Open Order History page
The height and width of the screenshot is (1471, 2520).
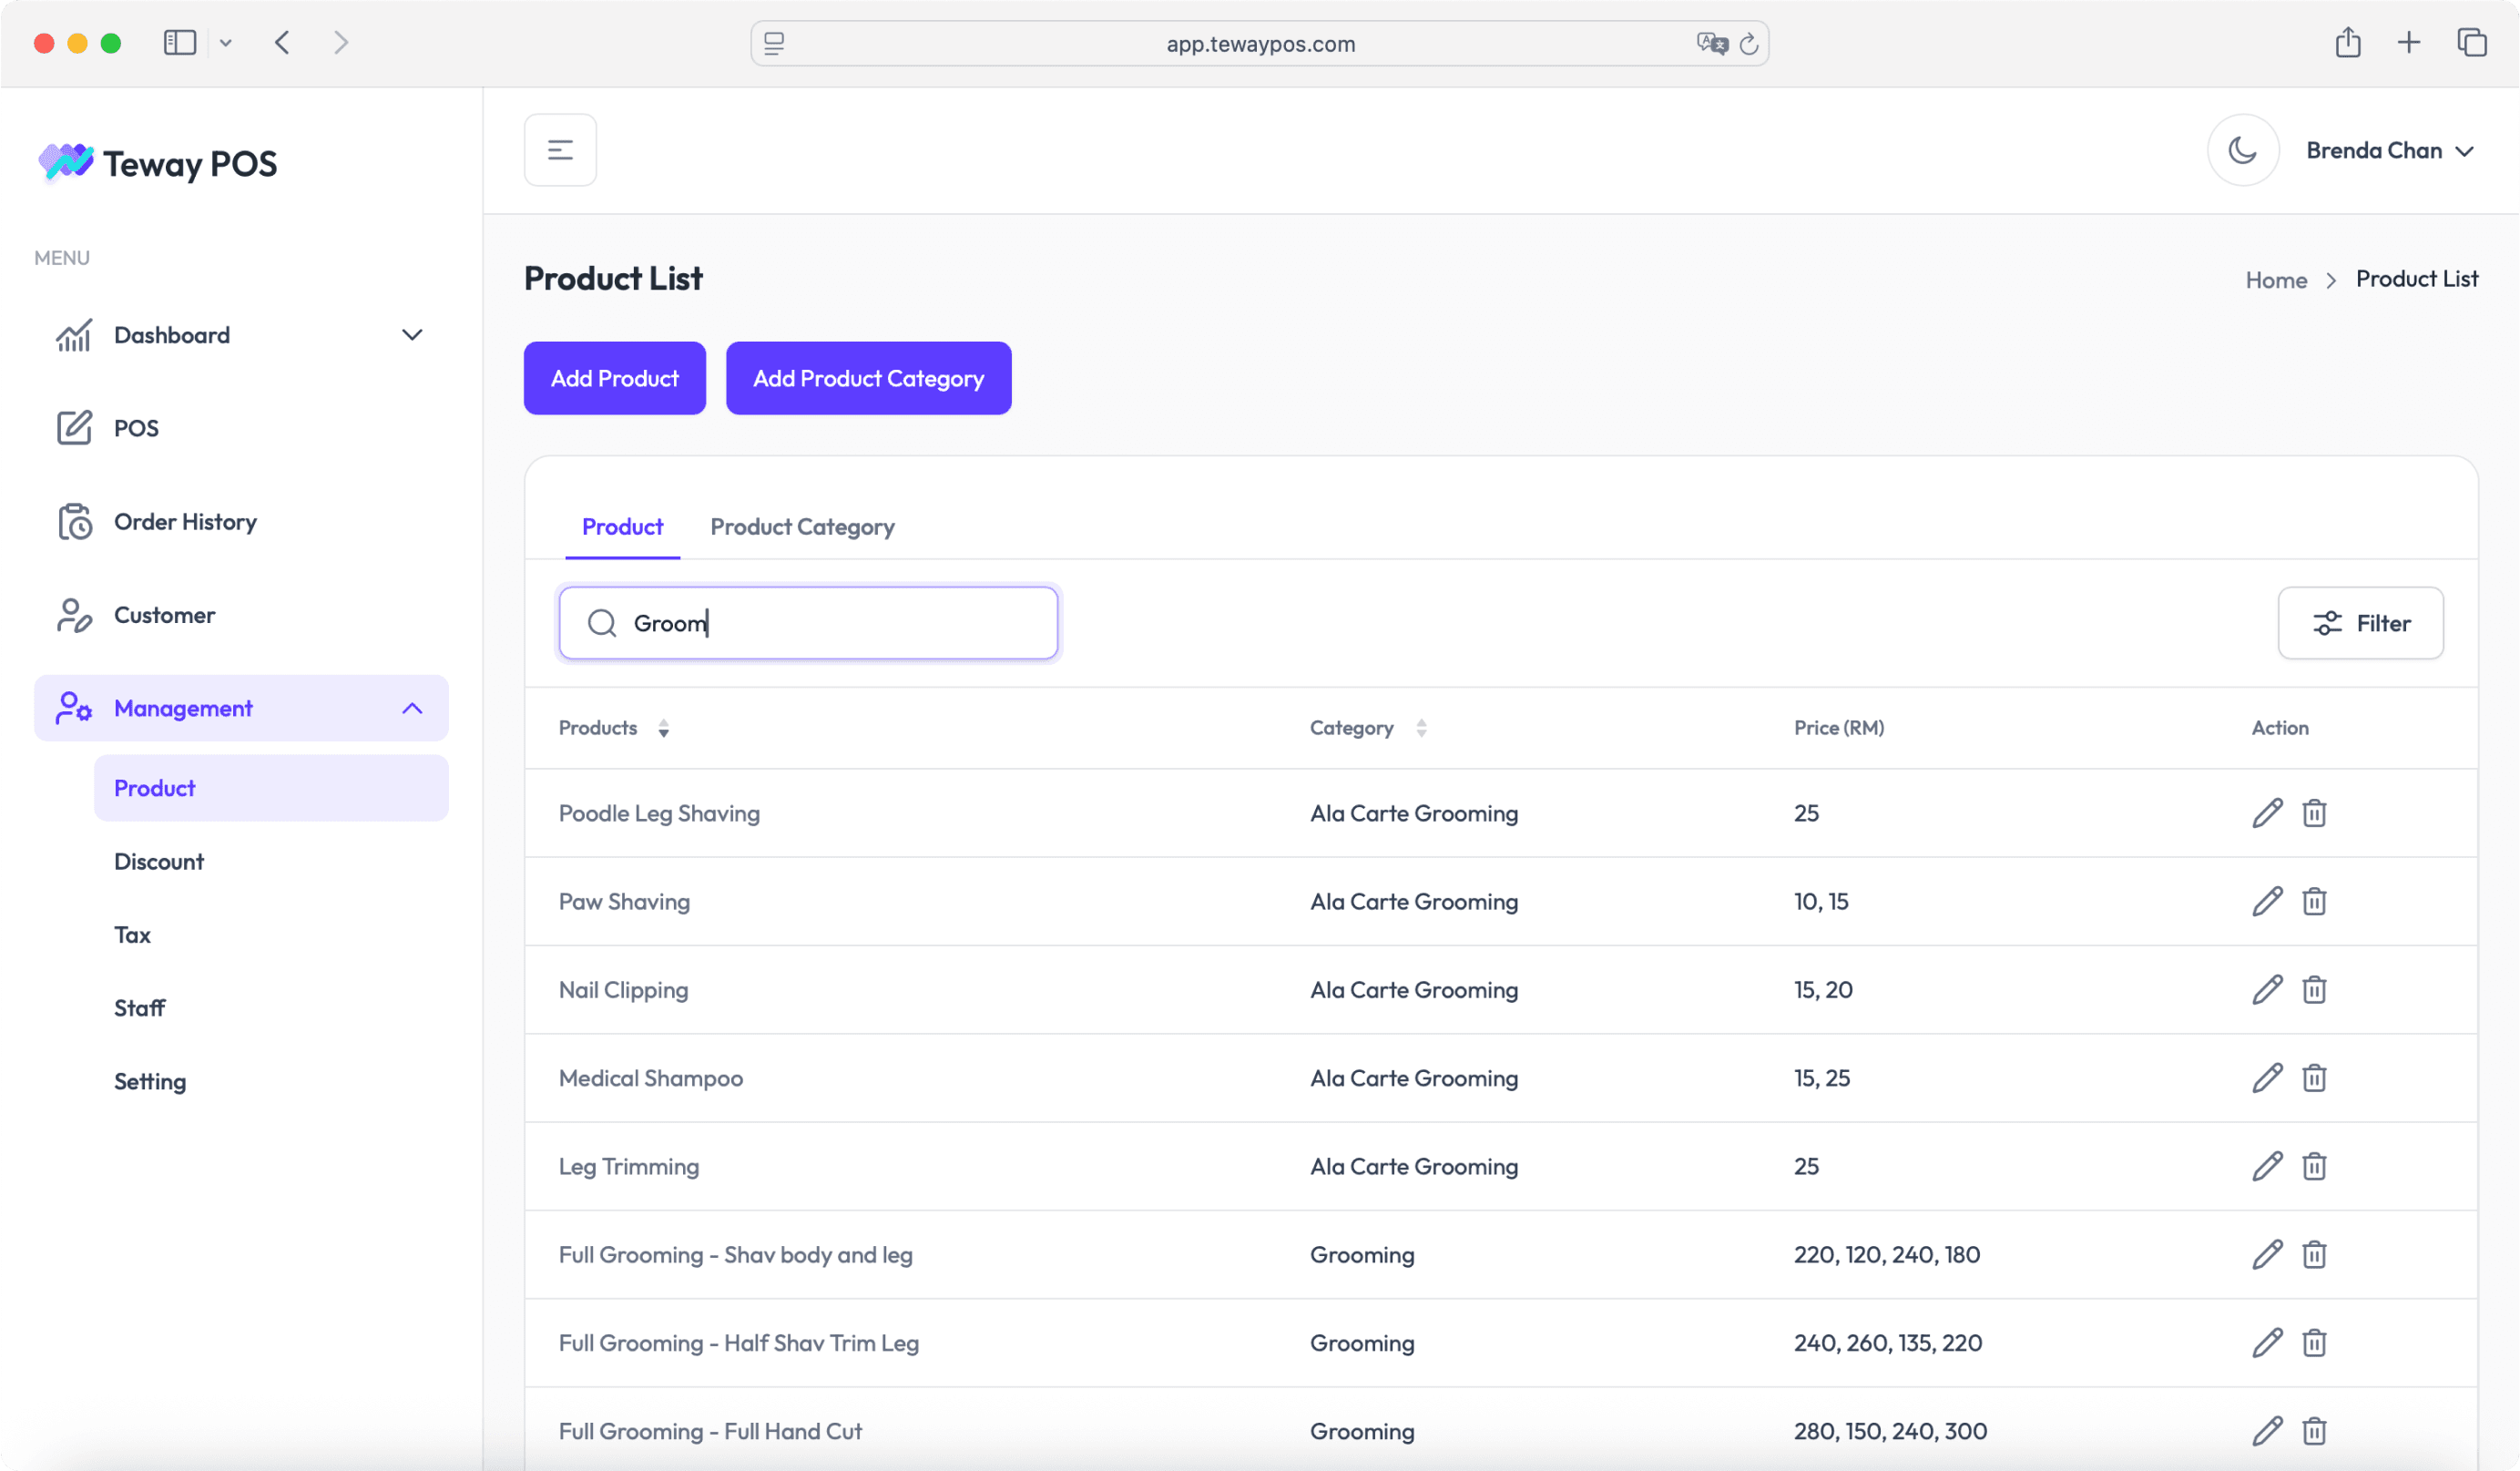185,521
